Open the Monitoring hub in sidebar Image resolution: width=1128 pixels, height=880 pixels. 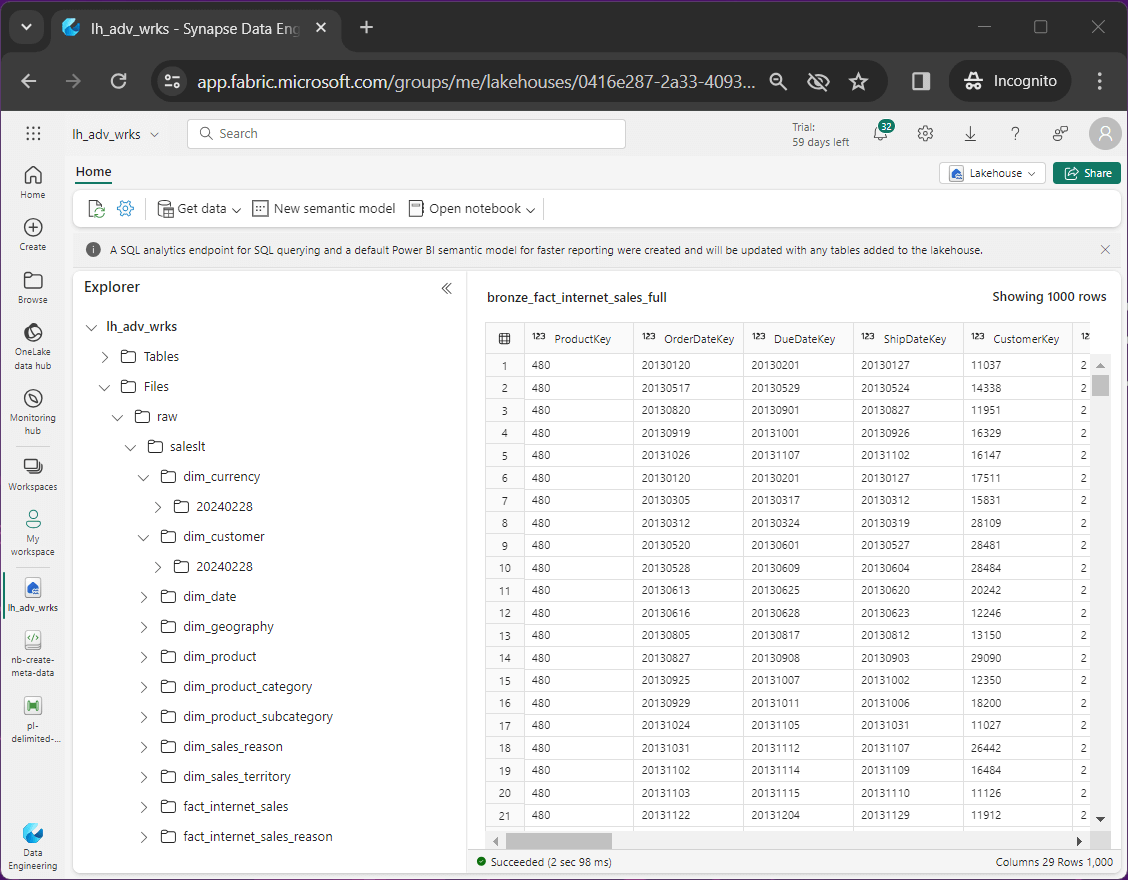32,410
